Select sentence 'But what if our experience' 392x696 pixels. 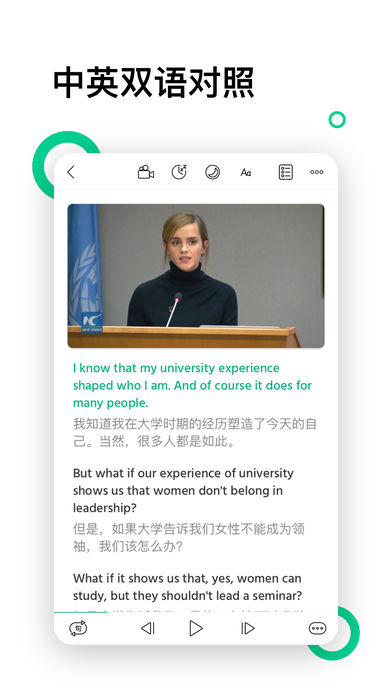click(183, 490)
